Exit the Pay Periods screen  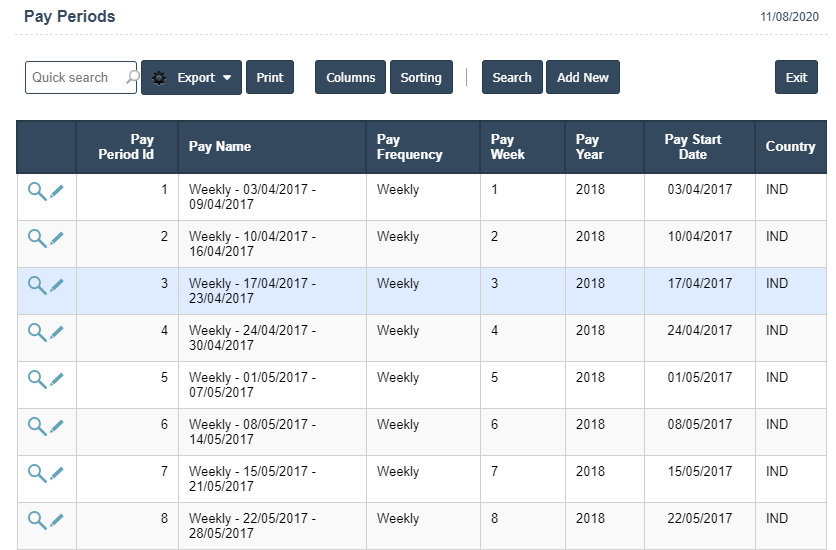pos(796,78)
